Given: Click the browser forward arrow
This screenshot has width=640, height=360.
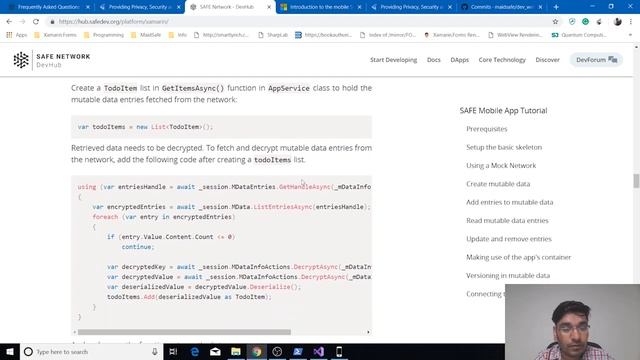Looking at the screenshot, I should click(22, 22).
